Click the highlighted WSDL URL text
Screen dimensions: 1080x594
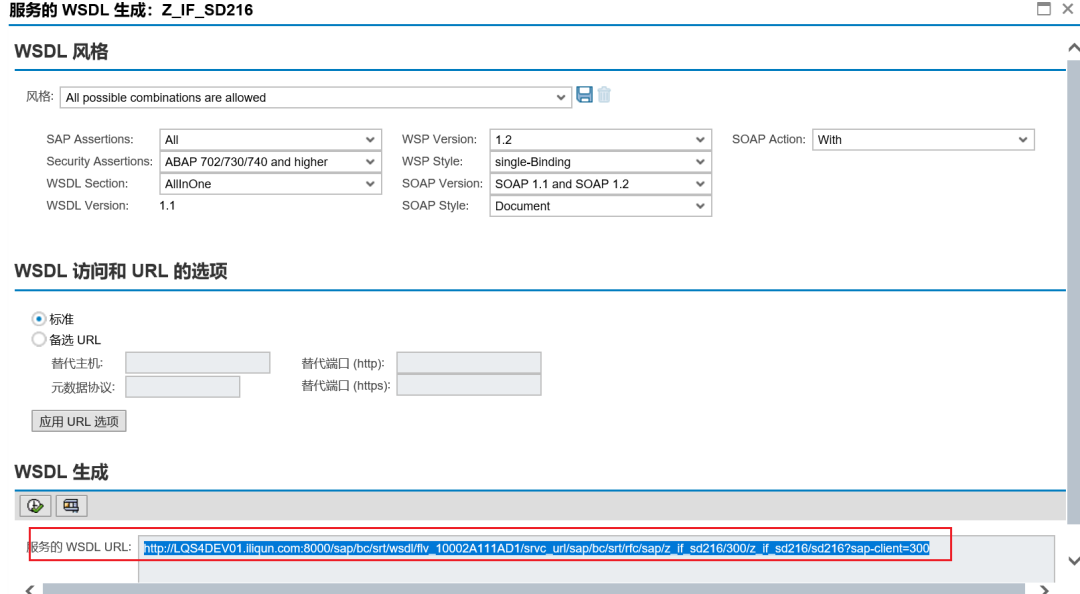536,548
